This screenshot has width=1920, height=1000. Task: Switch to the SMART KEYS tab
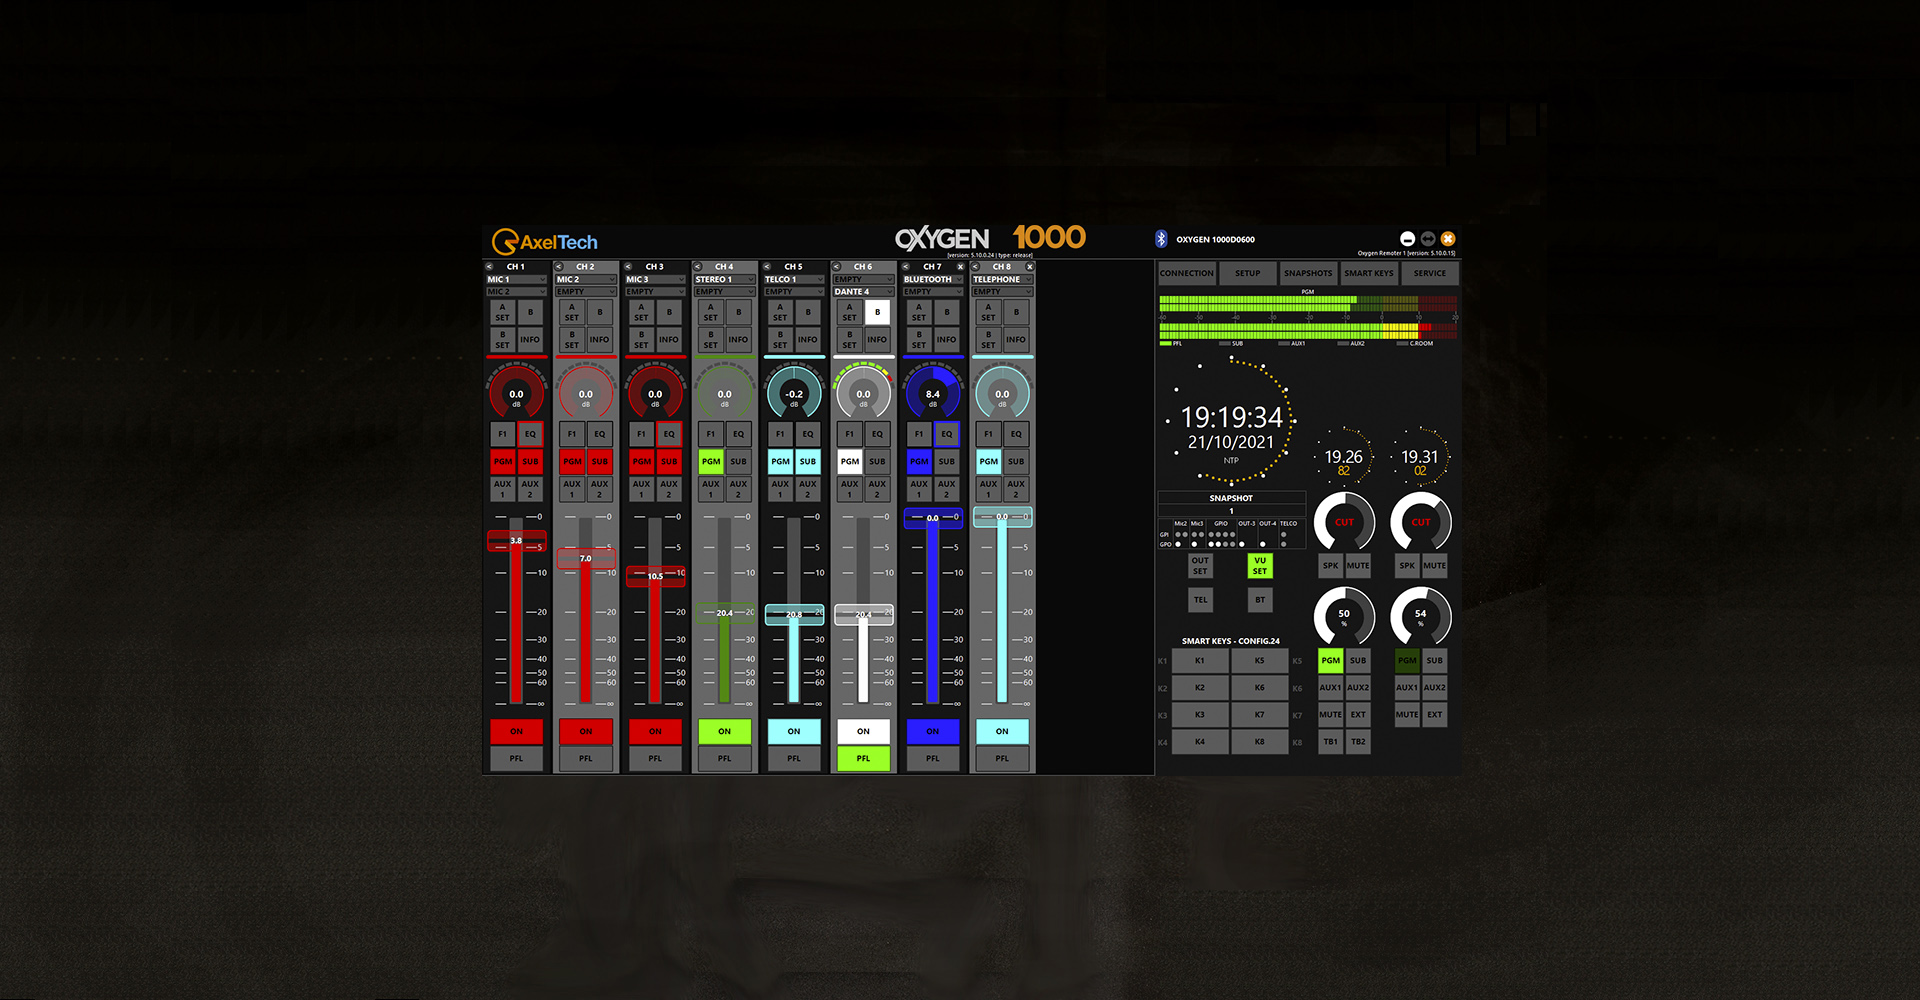(x=1369, y=273)
